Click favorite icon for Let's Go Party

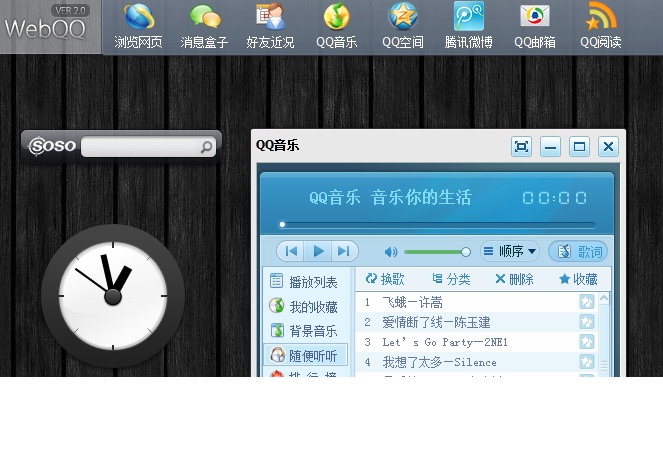[586, 342]
